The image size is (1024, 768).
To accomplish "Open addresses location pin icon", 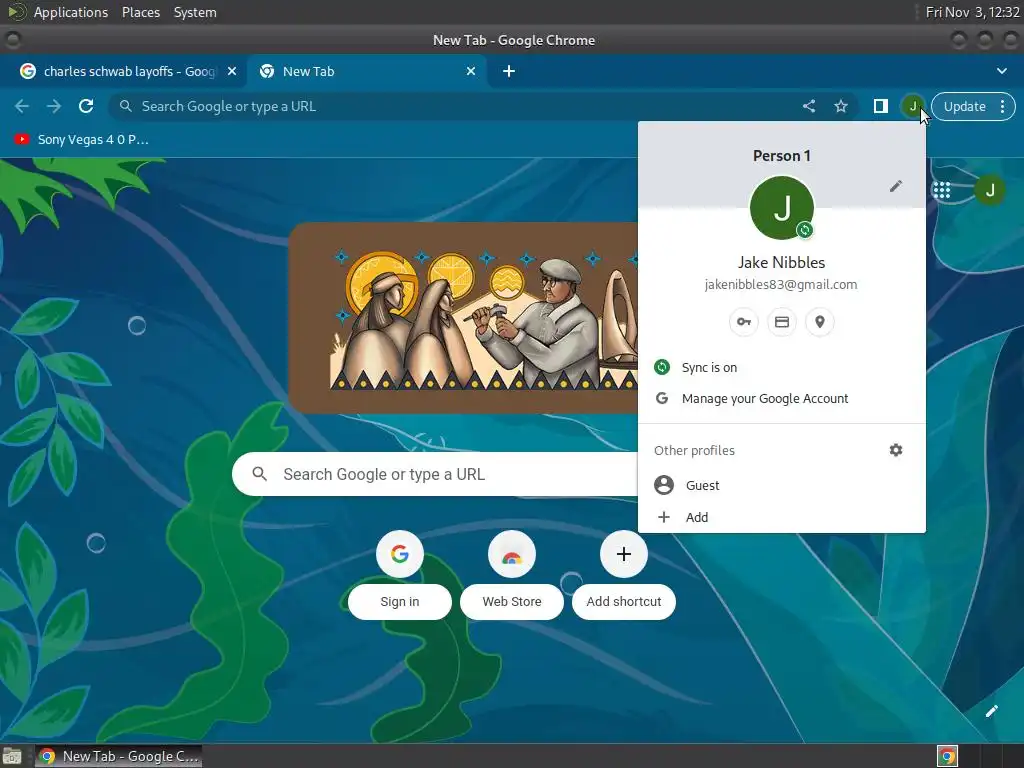I will [820, 322].
